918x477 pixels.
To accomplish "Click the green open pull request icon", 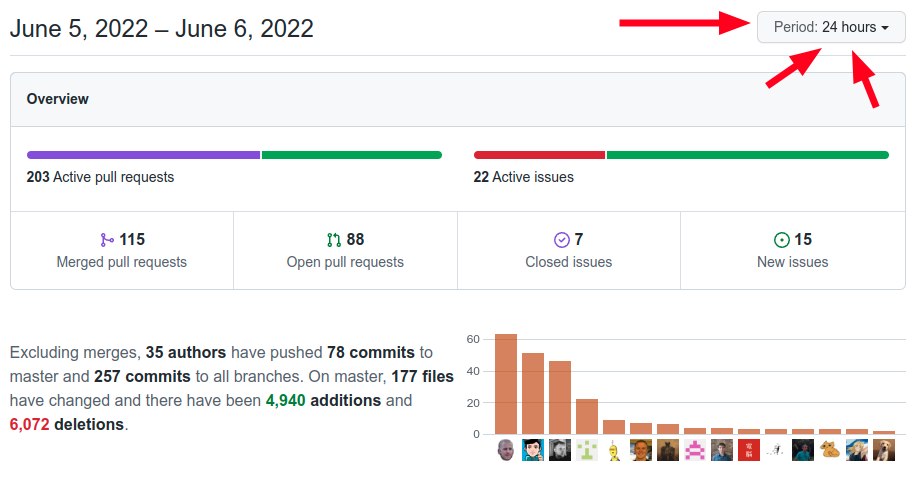I will pos(334,240).
